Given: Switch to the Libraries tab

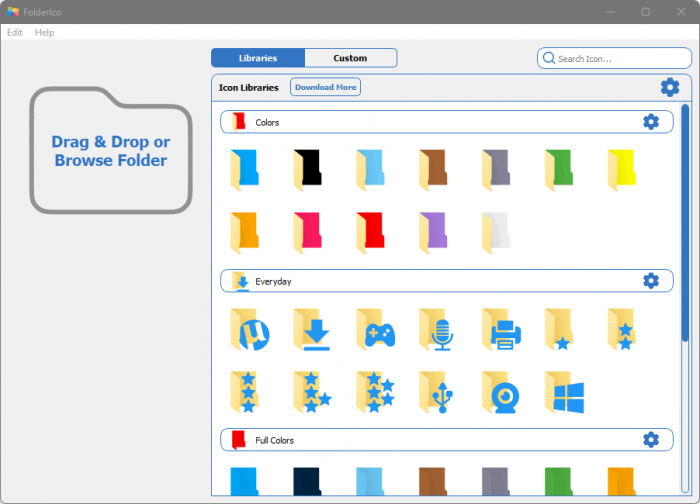Looking at the screenshot, I should pos(258,58).
